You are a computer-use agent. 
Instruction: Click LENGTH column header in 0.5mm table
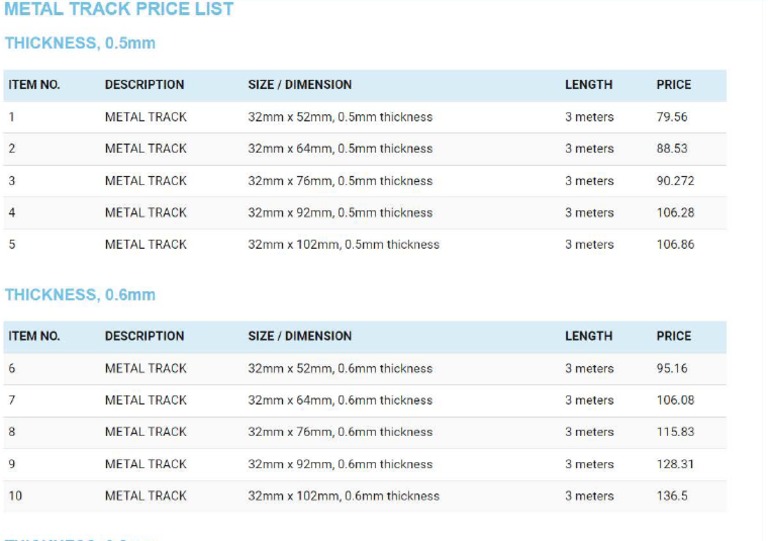[588, 85]
